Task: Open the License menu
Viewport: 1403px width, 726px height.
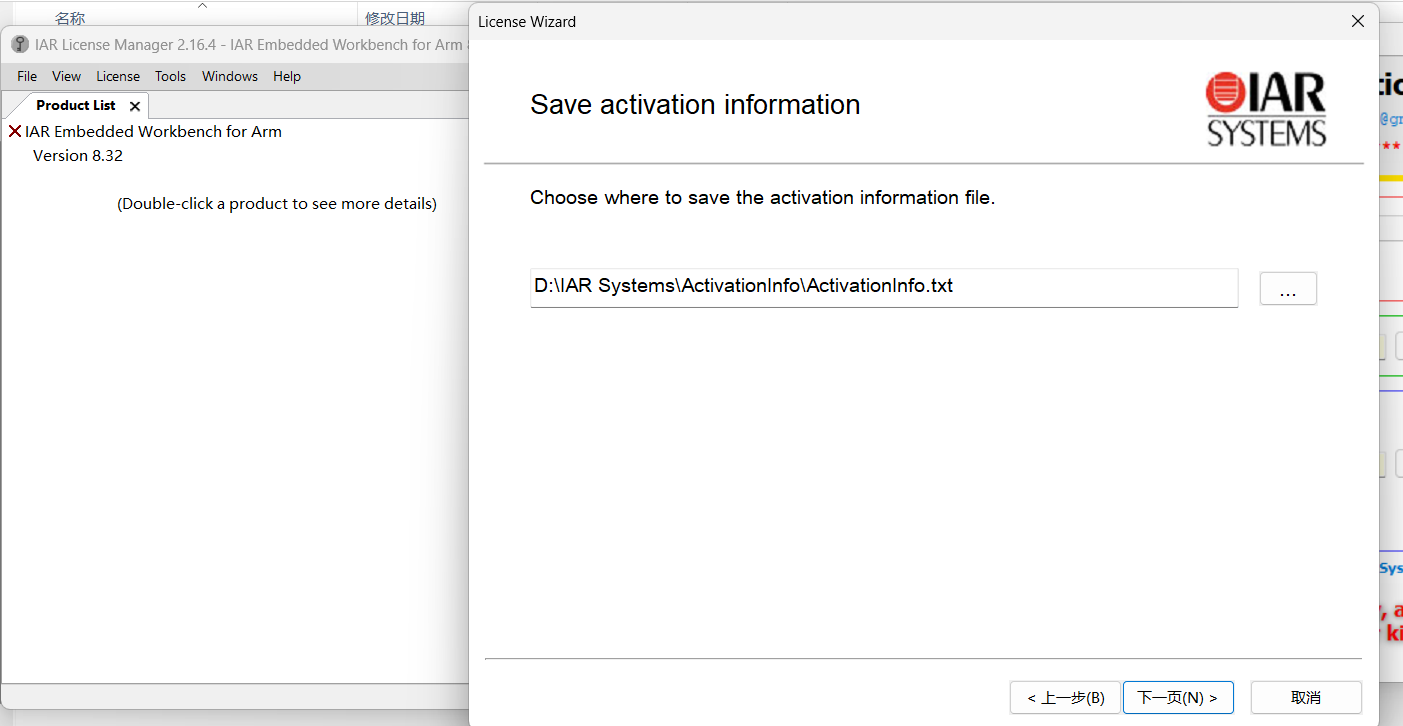Action: [118, 76]
